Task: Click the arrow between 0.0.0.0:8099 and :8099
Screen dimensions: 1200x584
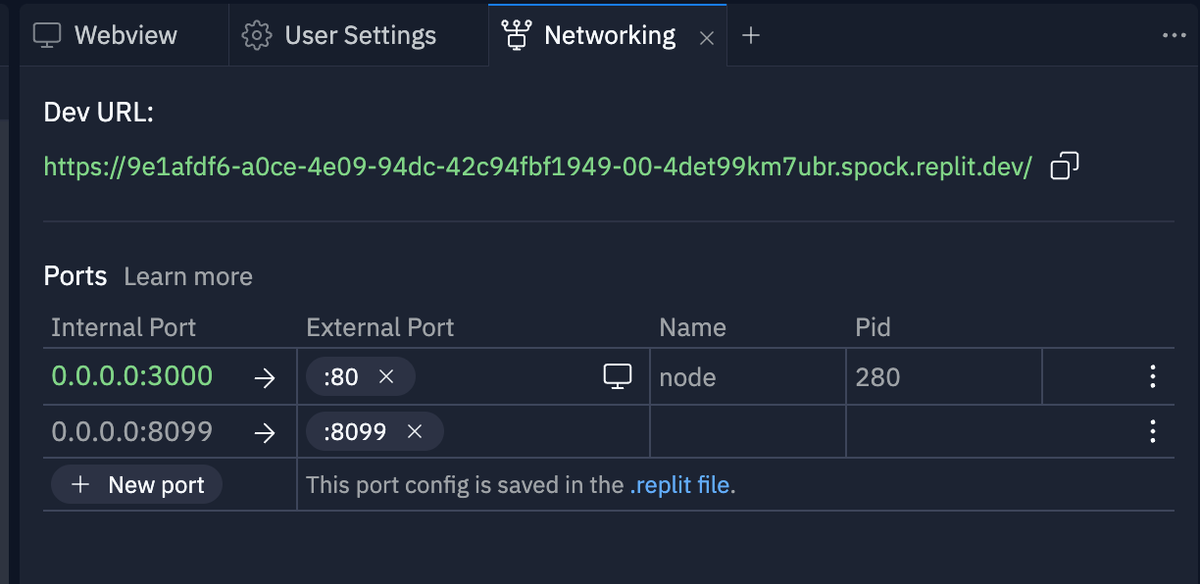Action: tap(263, 431)
